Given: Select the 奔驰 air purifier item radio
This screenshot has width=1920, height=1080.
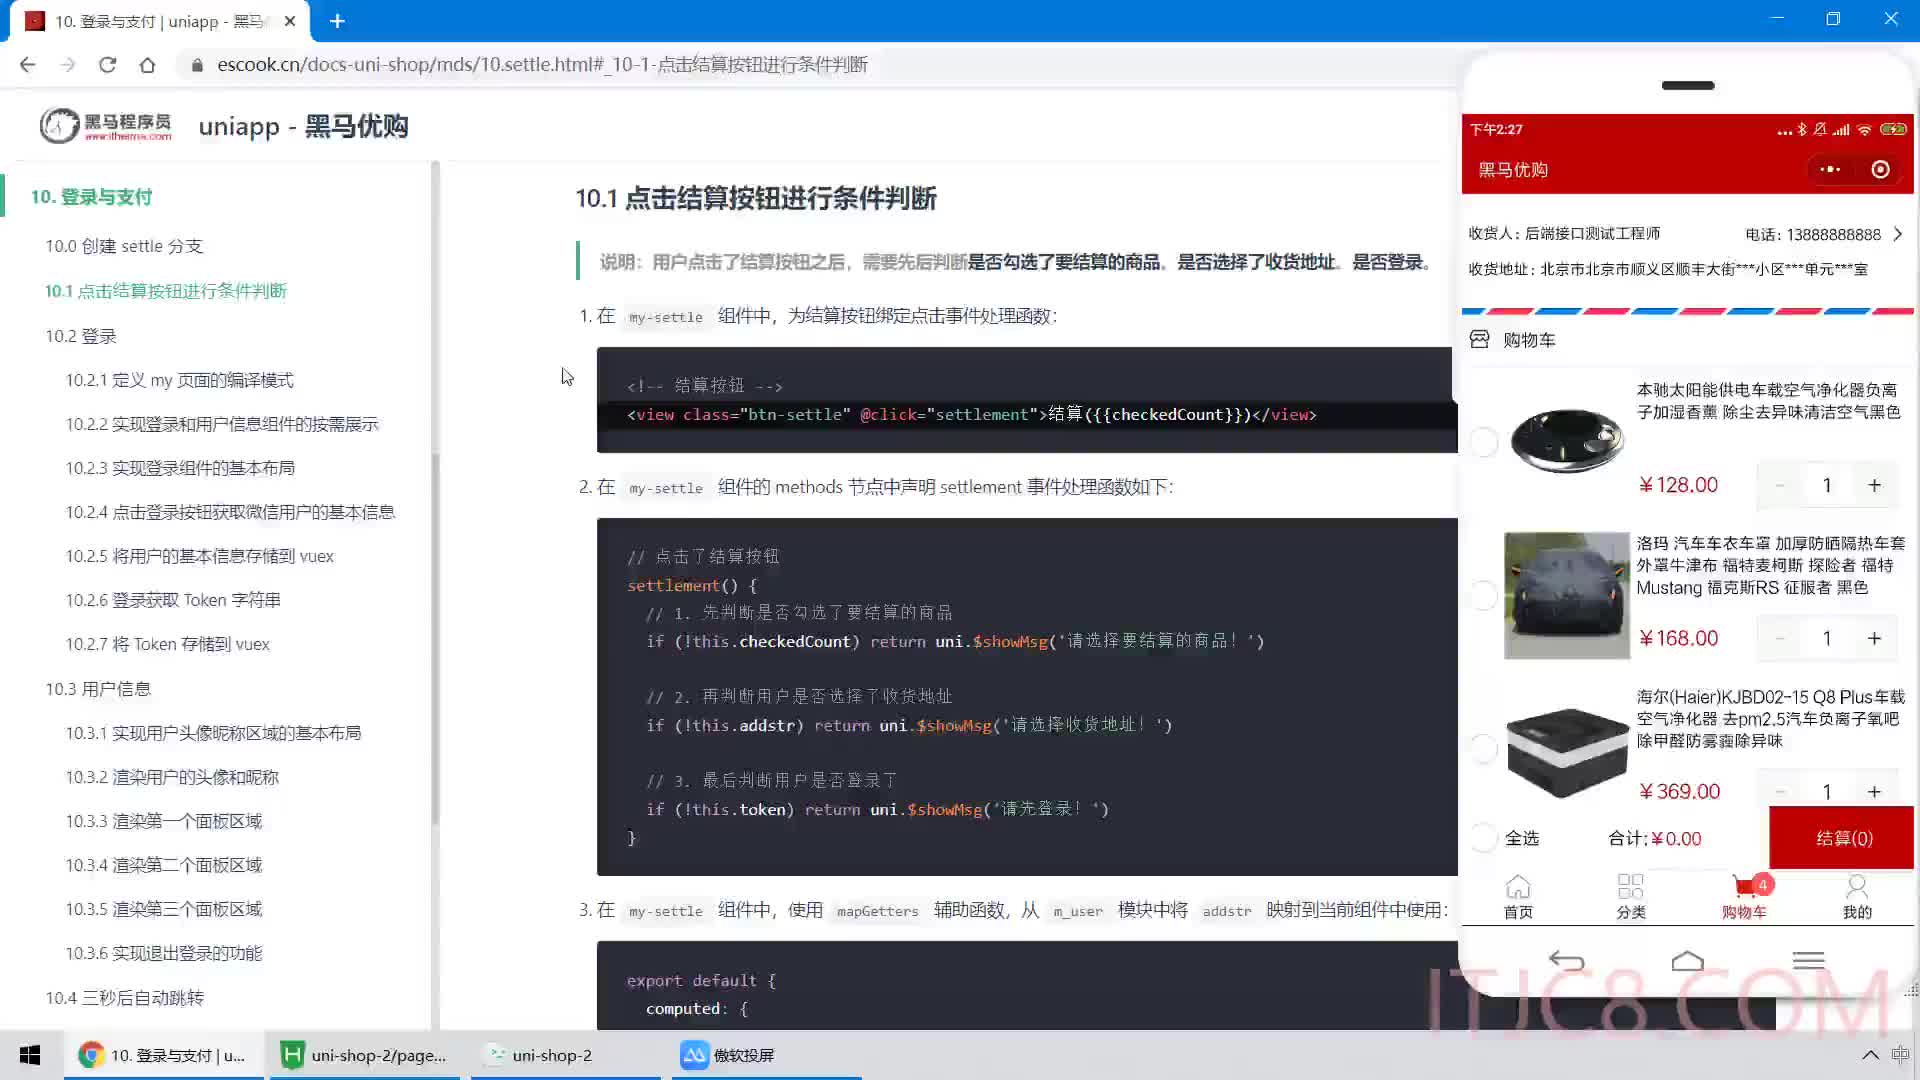Looking at the screenshot, I should click(x=1484, y=442).
